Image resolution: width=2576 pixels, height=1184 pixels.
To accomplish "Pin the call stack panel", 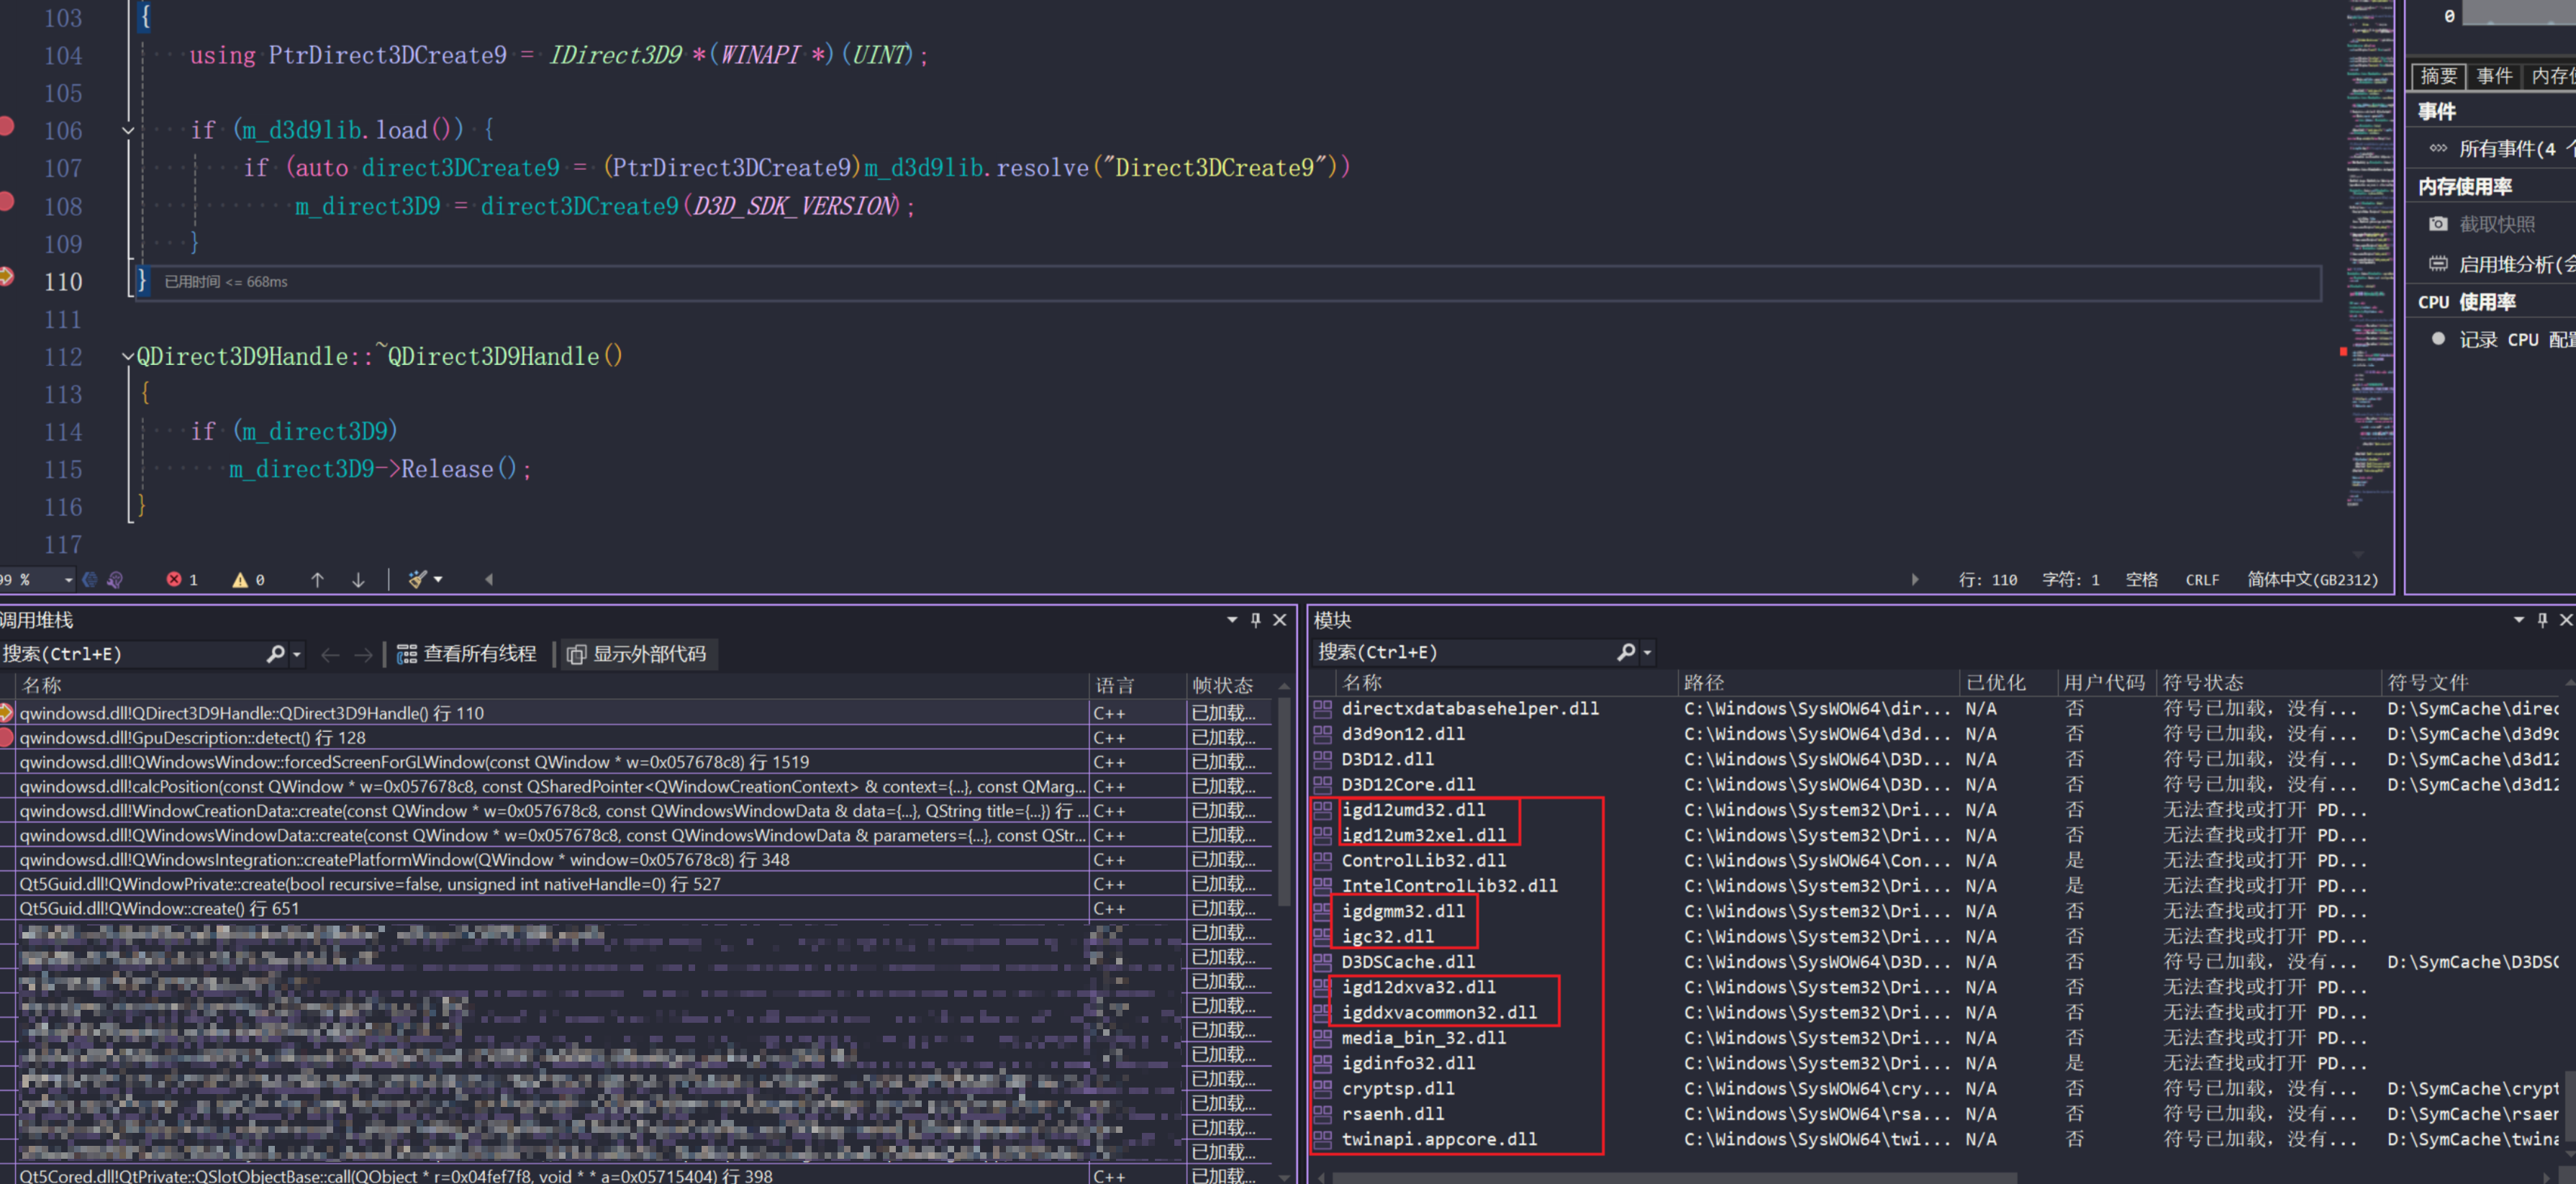I will [1256, 620].
